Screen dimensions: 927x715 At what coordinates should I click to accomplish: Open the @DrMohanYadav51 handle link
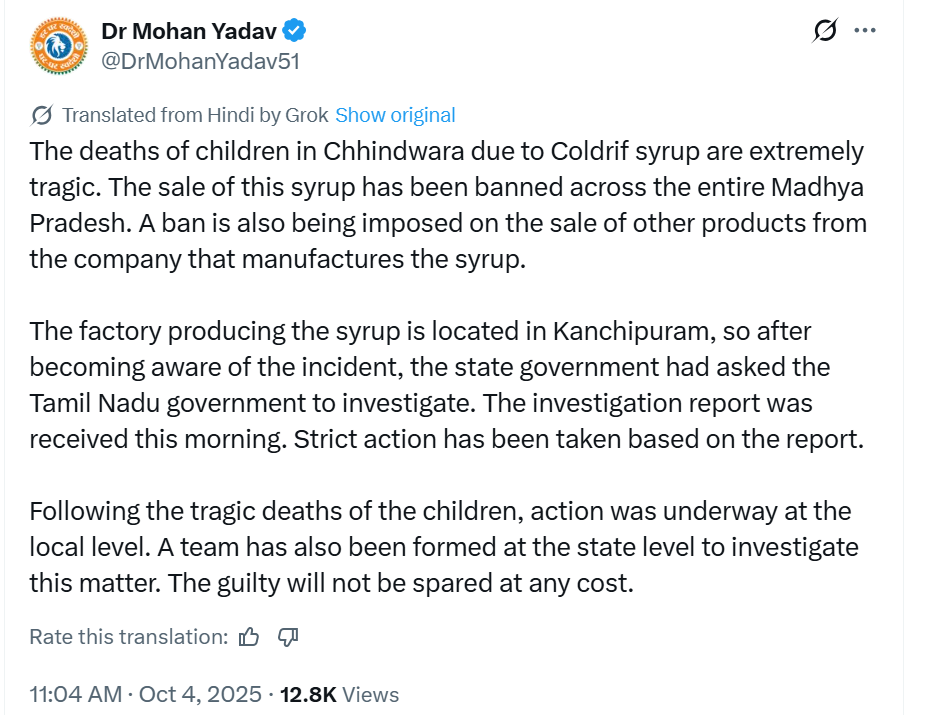click(200, 61)
